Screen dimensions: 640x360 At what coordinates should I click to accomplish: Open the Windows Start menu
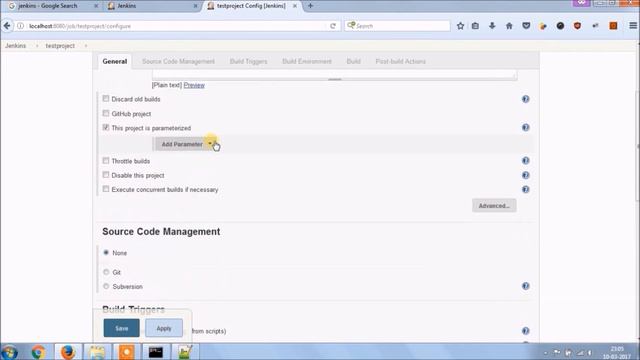[x=9, y=352]
